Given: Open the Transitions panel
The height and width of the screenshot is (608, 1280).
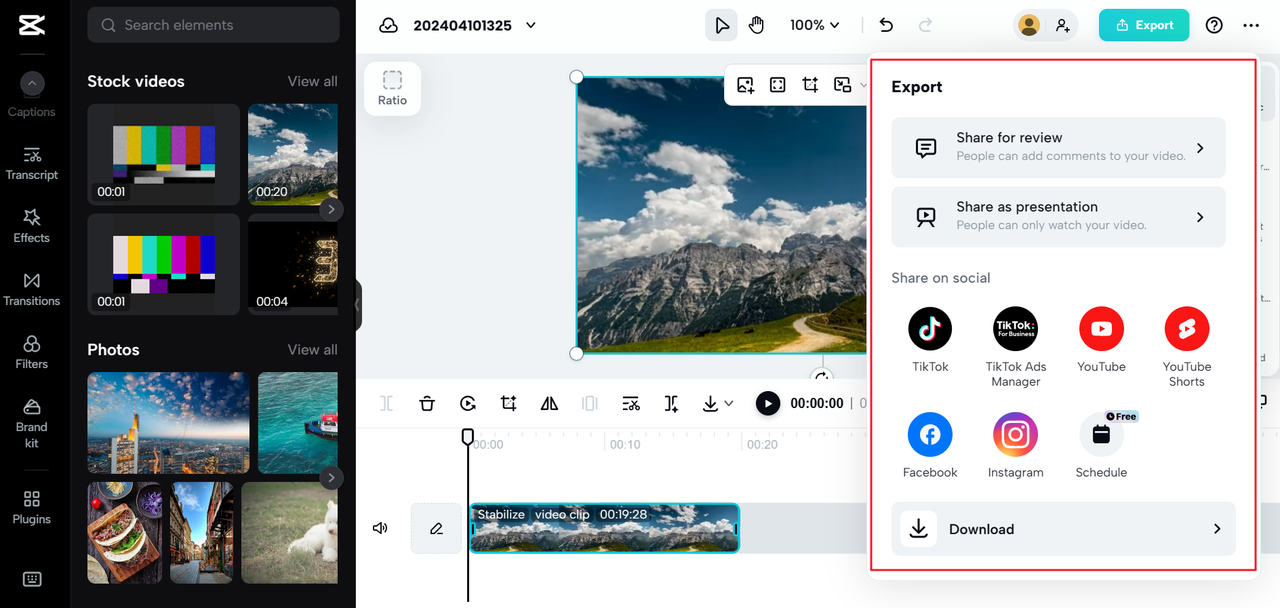Looking at the screenshot, I should point(31,290).
